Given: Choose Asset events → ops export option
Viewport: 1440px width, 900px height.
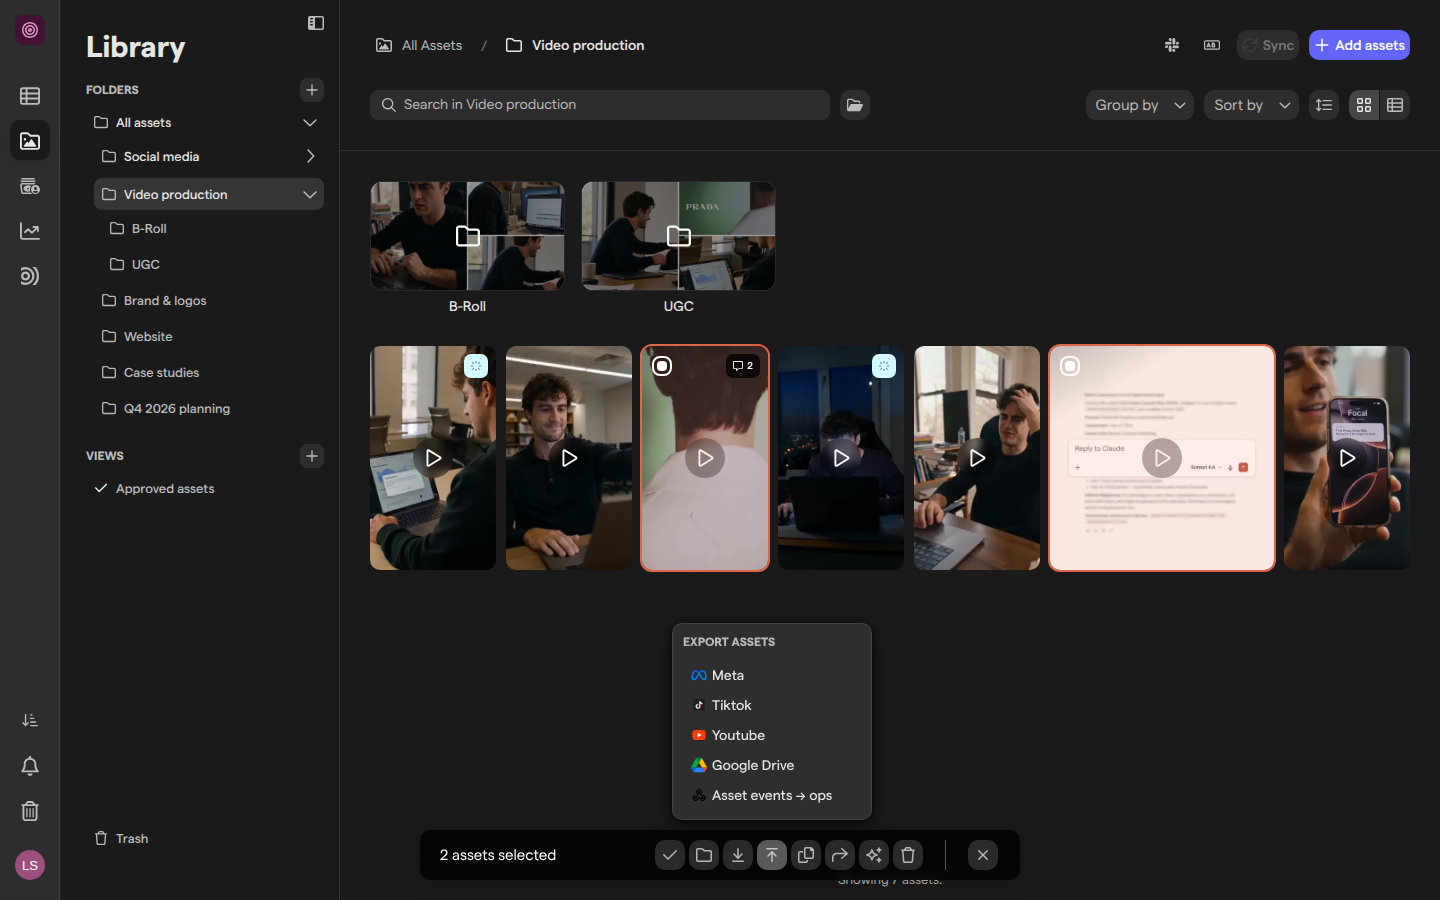Looking at the screenshot, I should tap(772, 796).
